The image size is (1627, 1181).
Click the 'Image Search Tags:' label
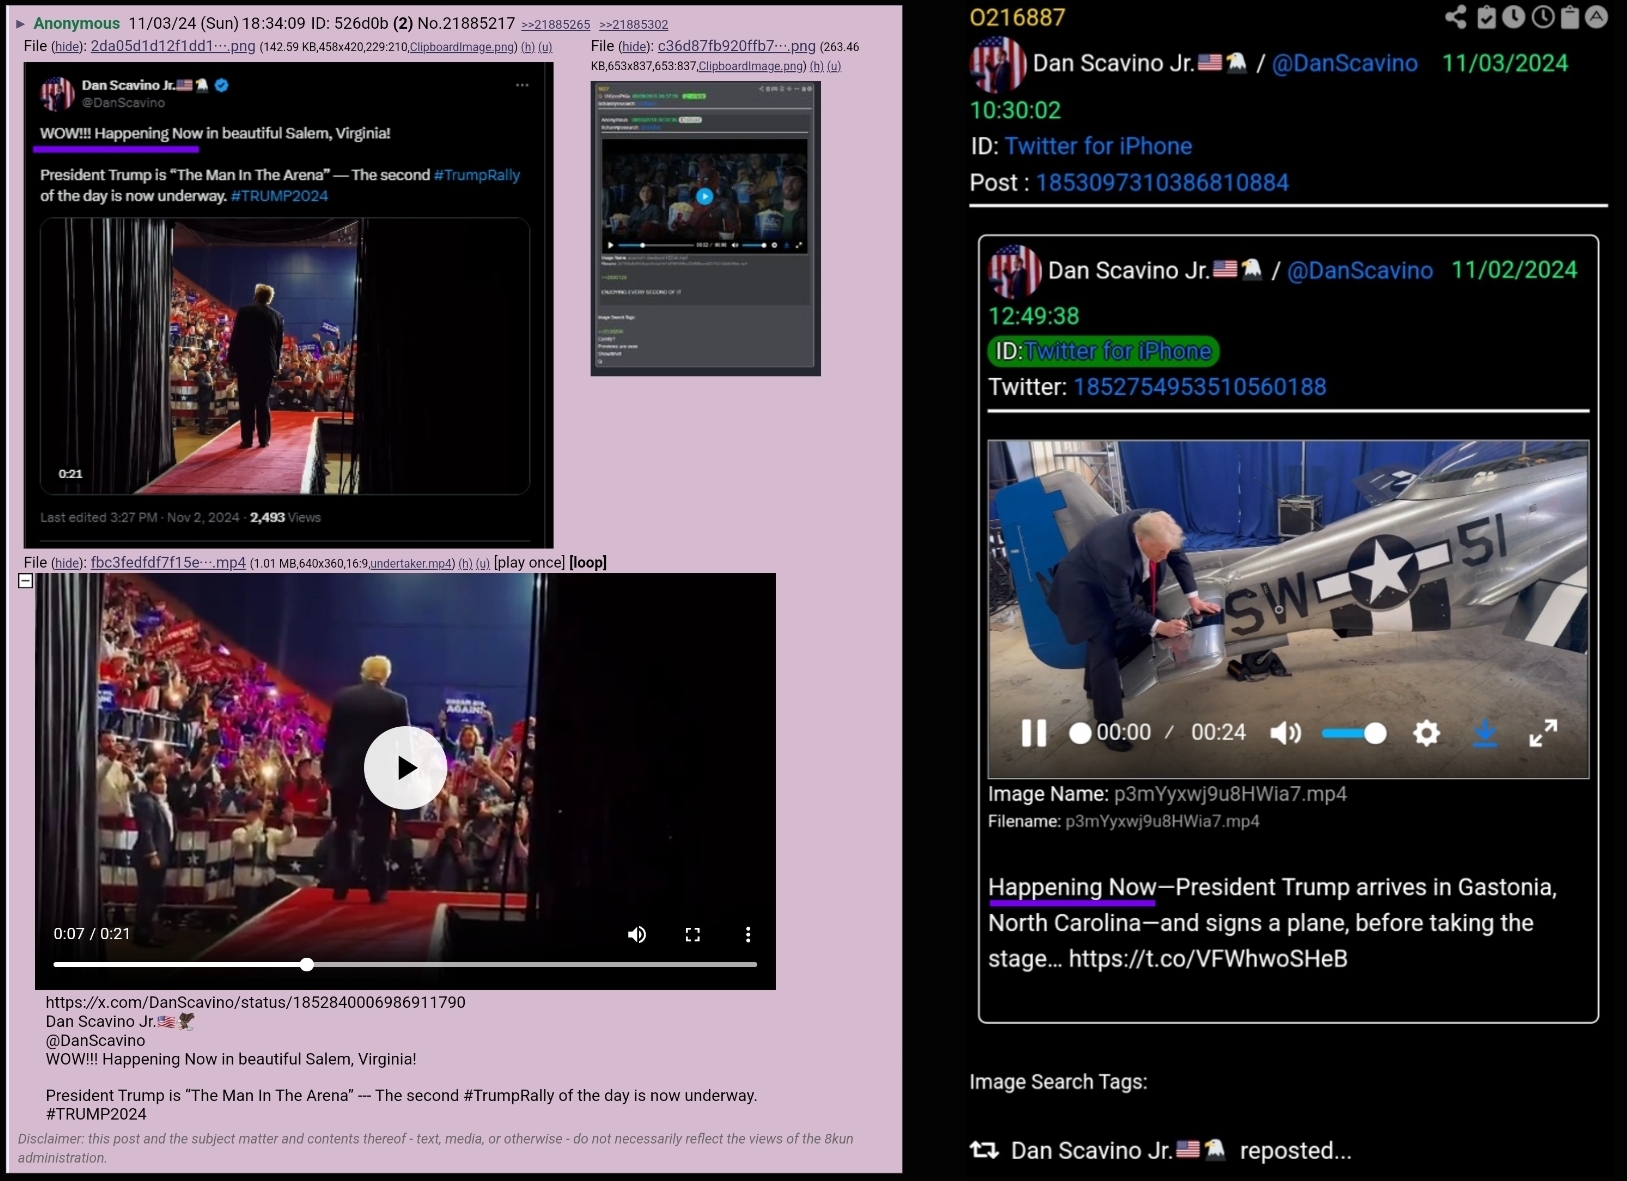[x=1058, y=1082]
